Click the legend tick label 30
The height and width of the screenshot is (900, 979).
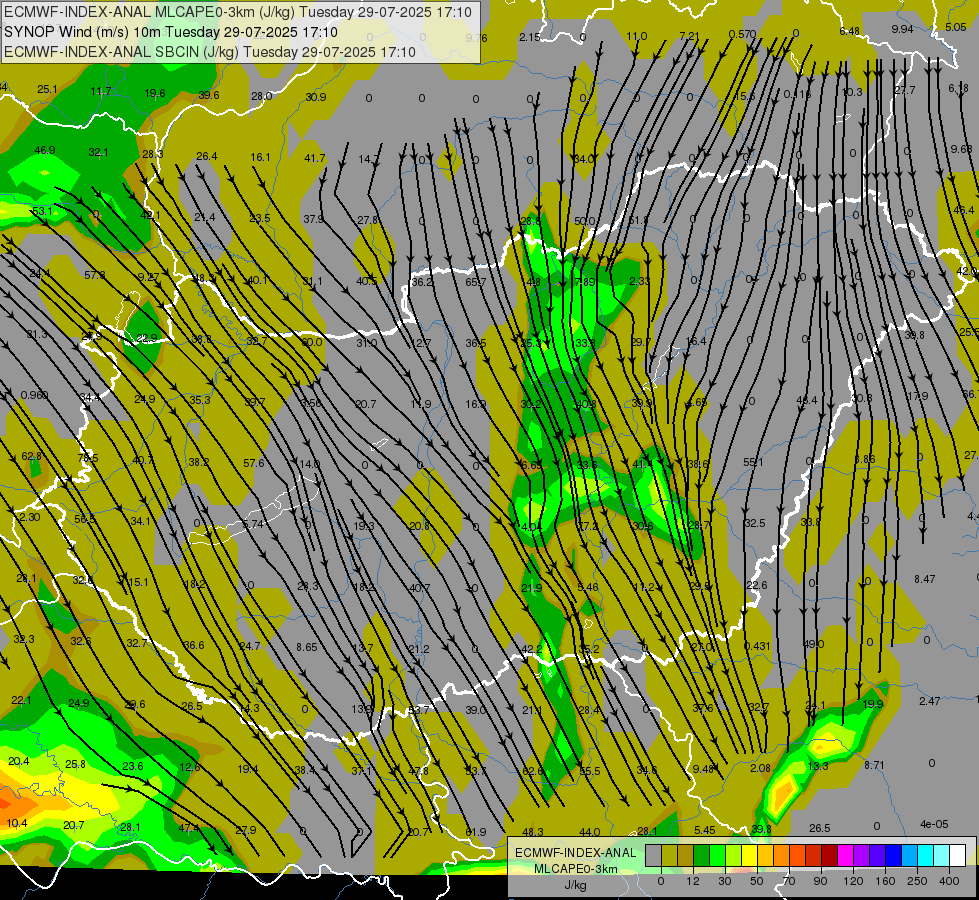coord(725,881)
